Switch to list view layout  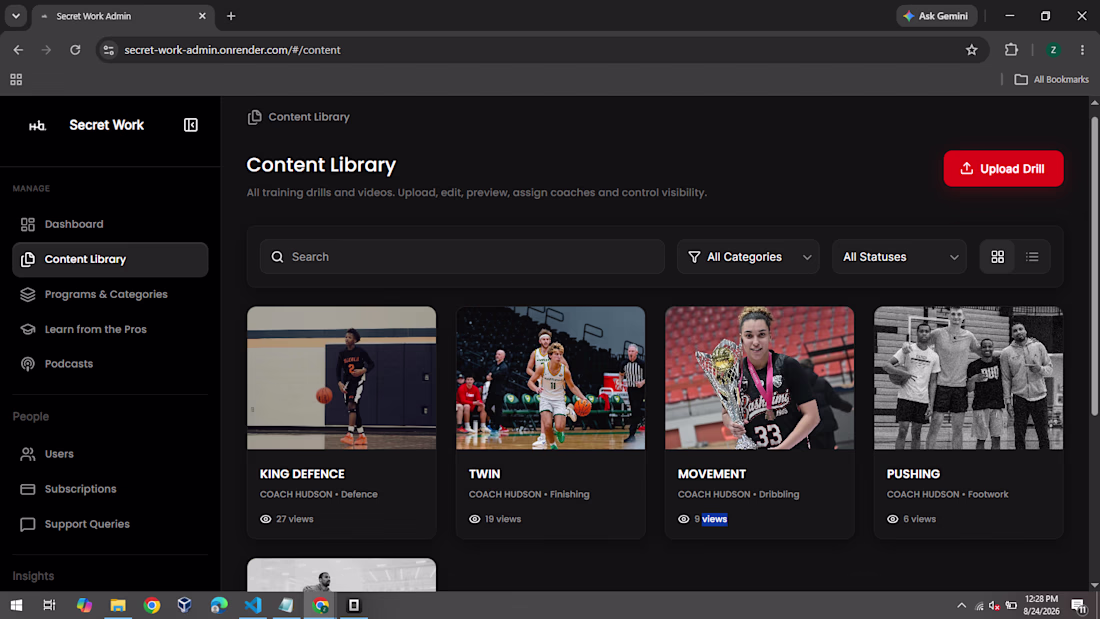tap(1032, 257)
